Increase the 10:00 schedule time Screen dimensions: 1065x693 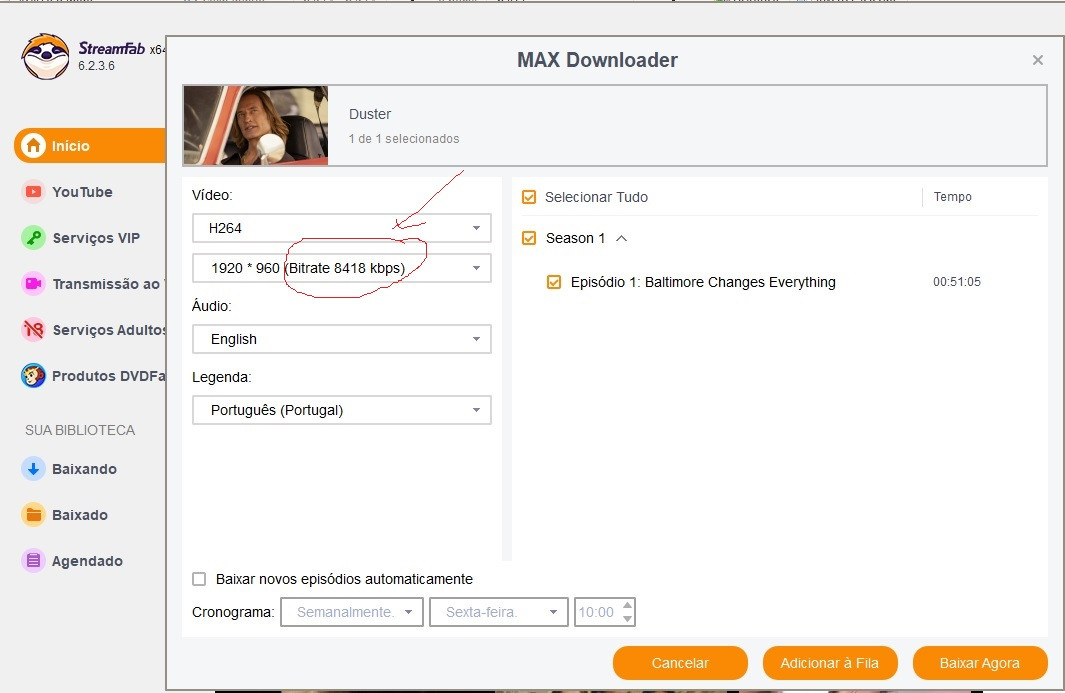click(x=628, y=605)
